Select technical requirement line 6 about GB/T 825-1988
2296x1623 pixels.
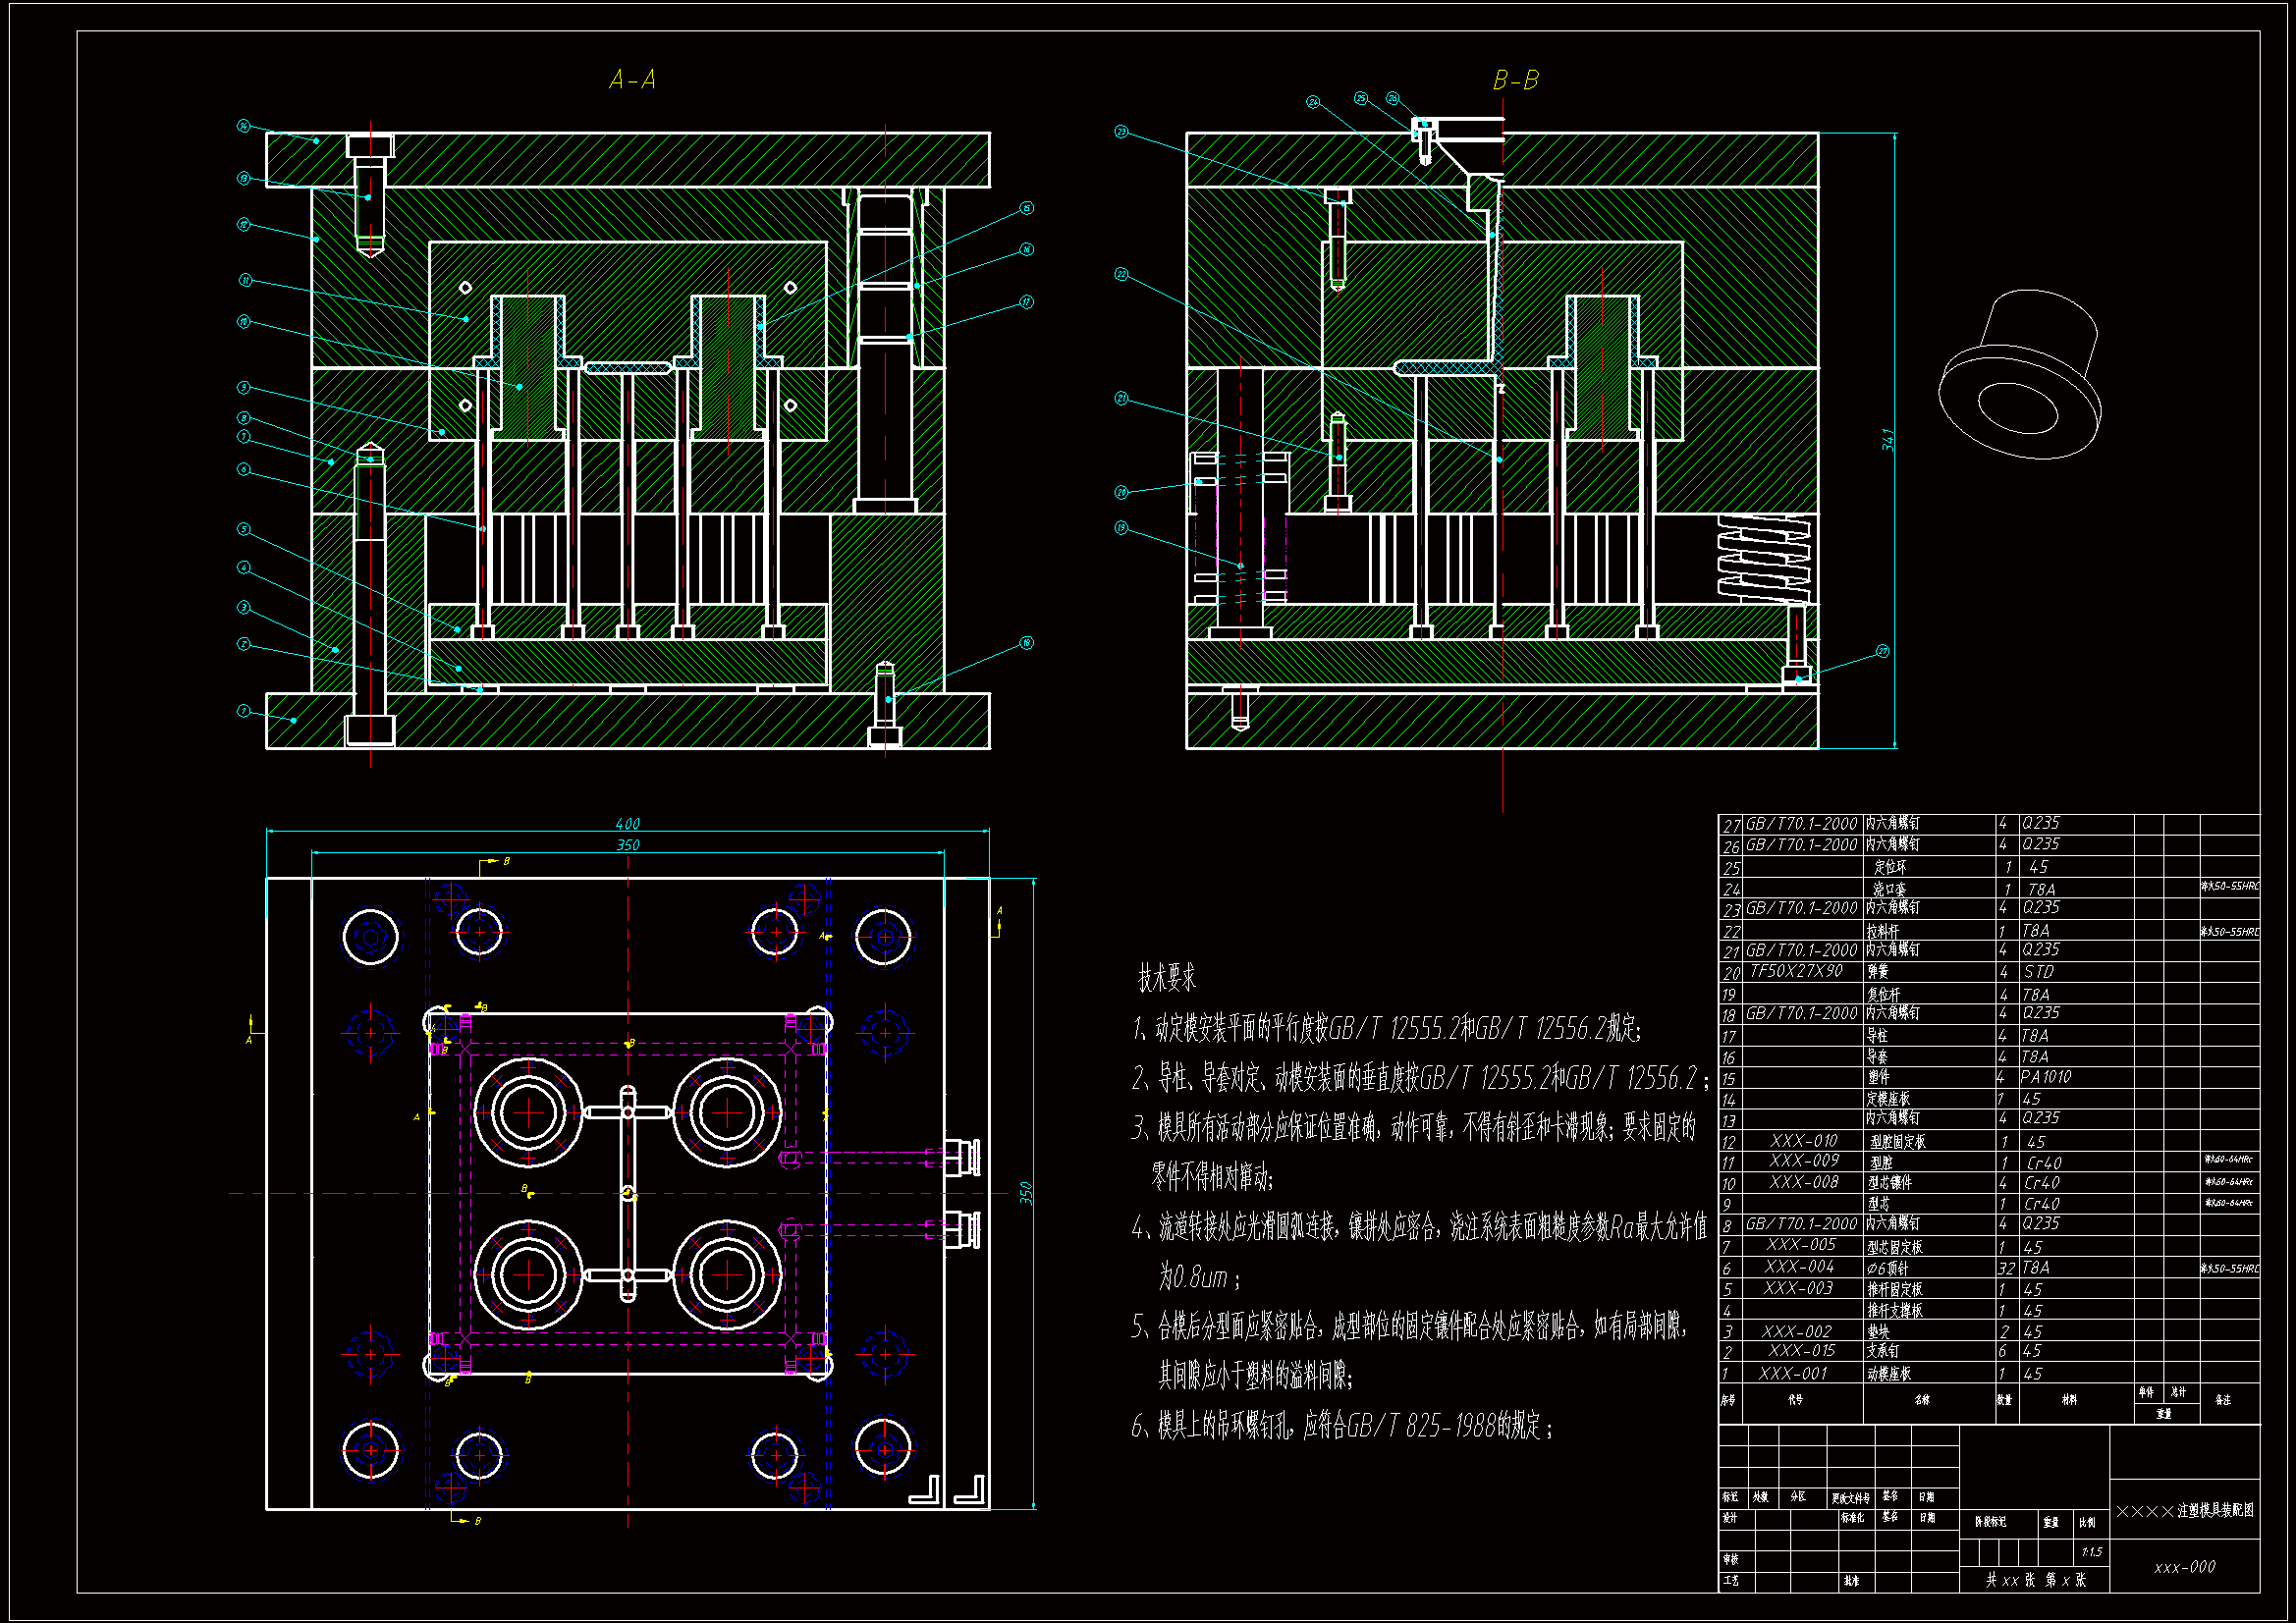pyautogui.click(x=1341, y=1427)
